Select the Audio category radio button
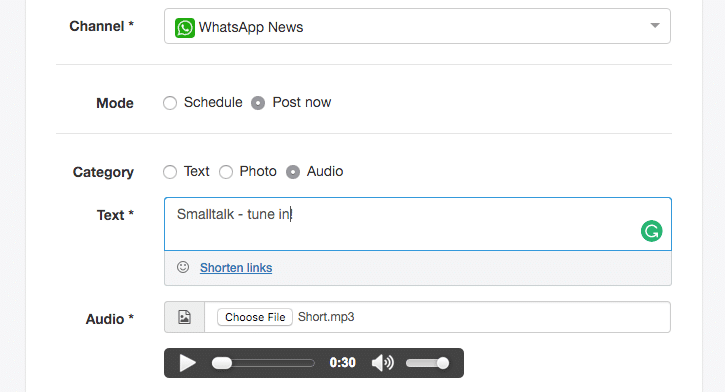 click(293, 172)
